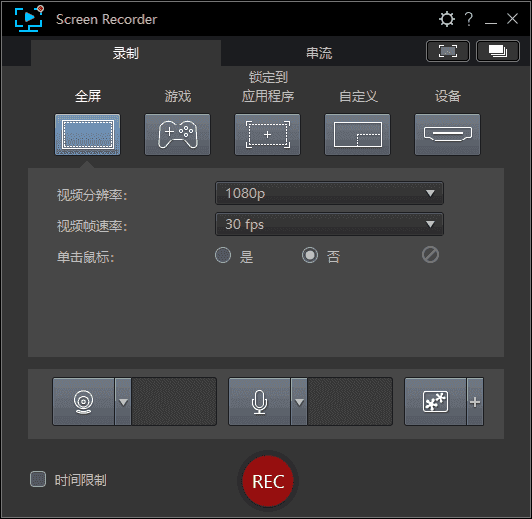Toggle the webcam button
The width and height of the screenshot is (532, 519).
pos(83,402)
